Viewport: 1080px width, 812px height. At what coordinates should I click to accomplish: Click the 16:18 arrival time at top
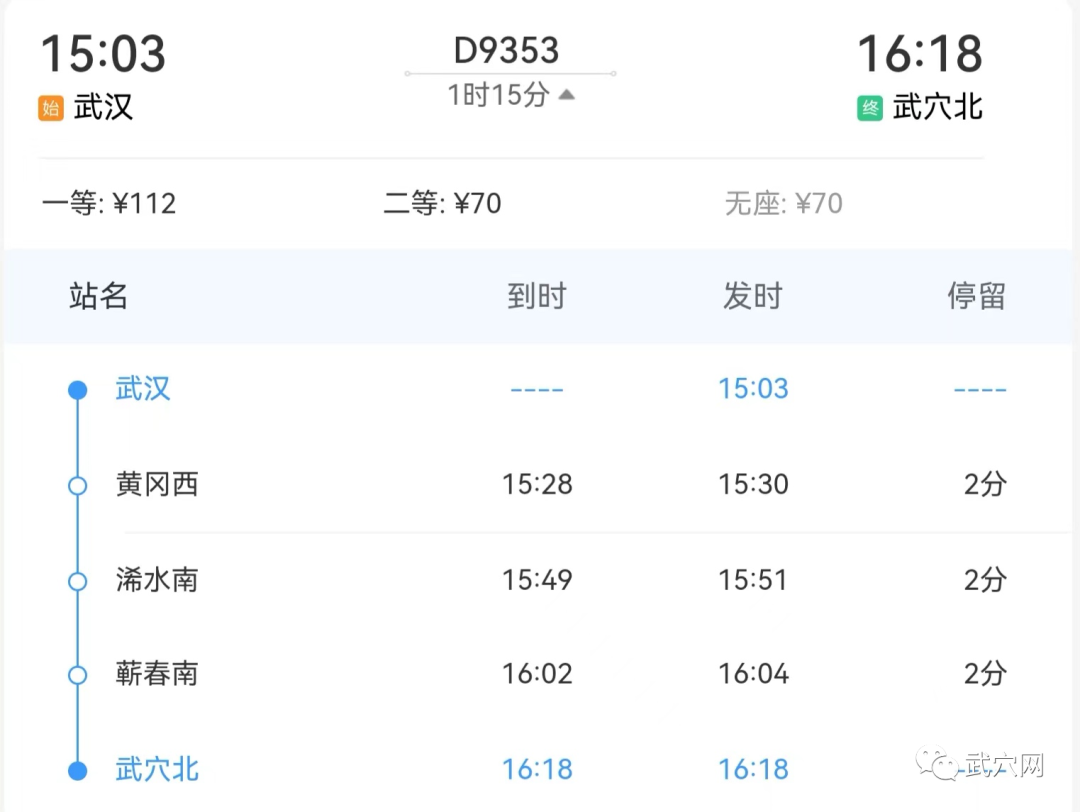click(920, 53)
